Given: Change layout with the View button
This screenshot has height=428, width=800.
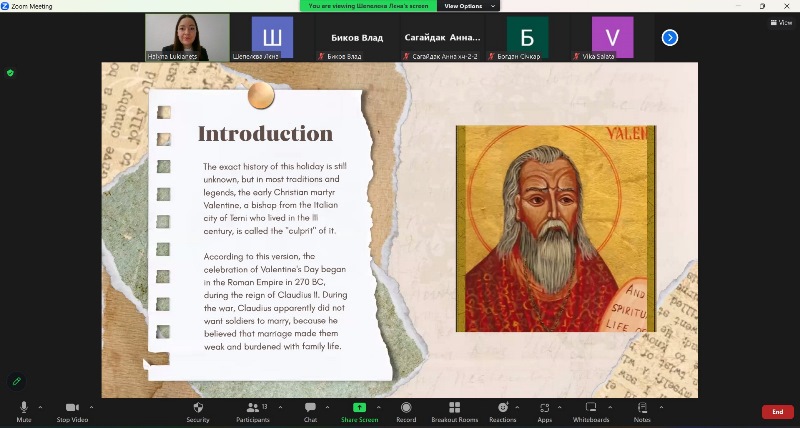Looking at the screenshot, I should click(781, 22).
